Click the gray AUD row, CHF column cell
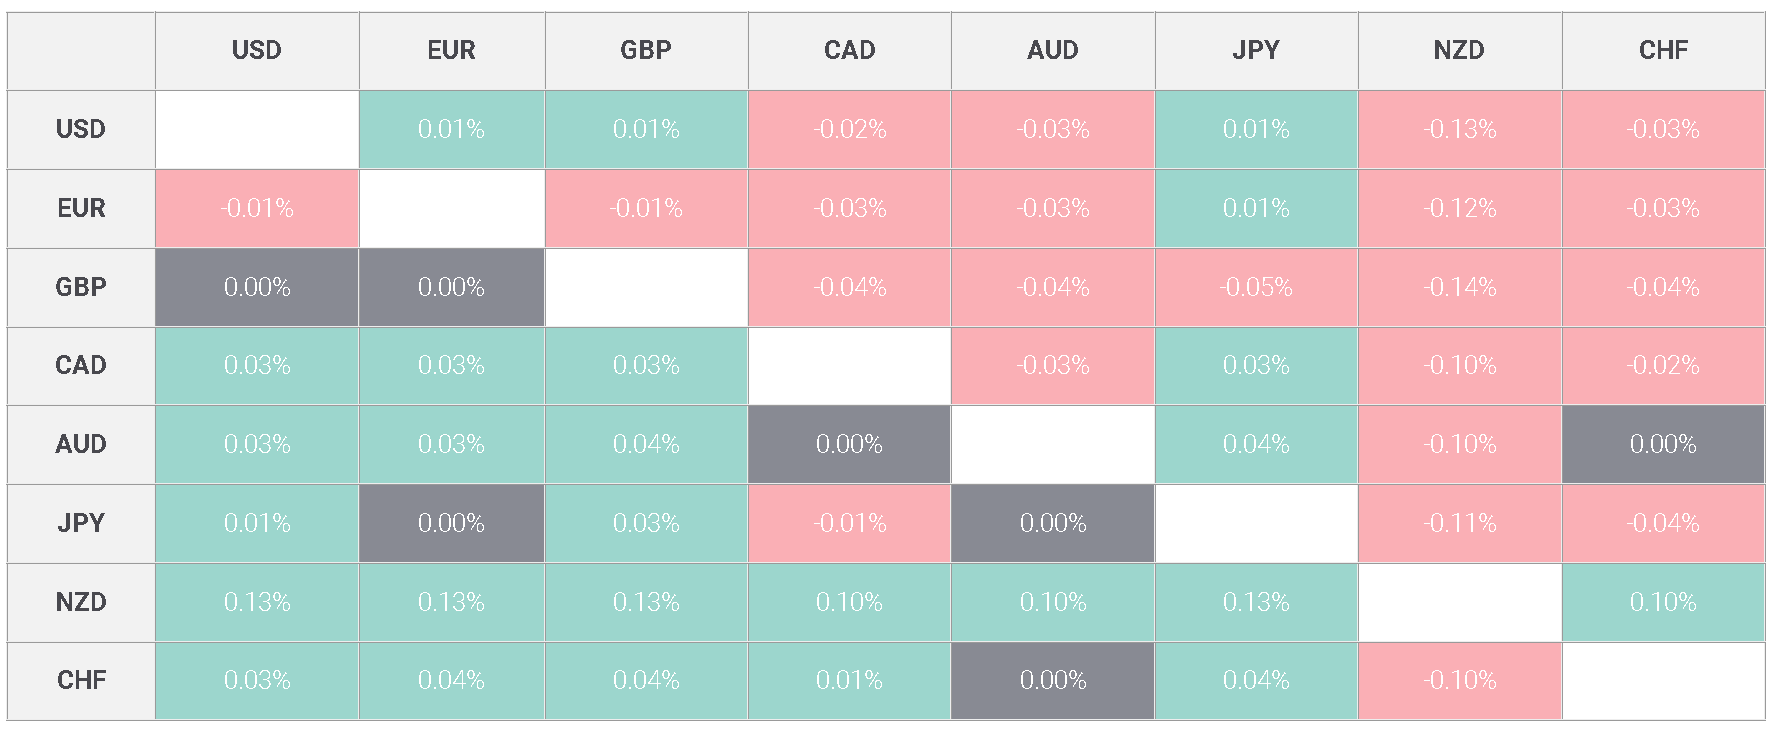The image size is (1784, 730). pos(1663,444)
